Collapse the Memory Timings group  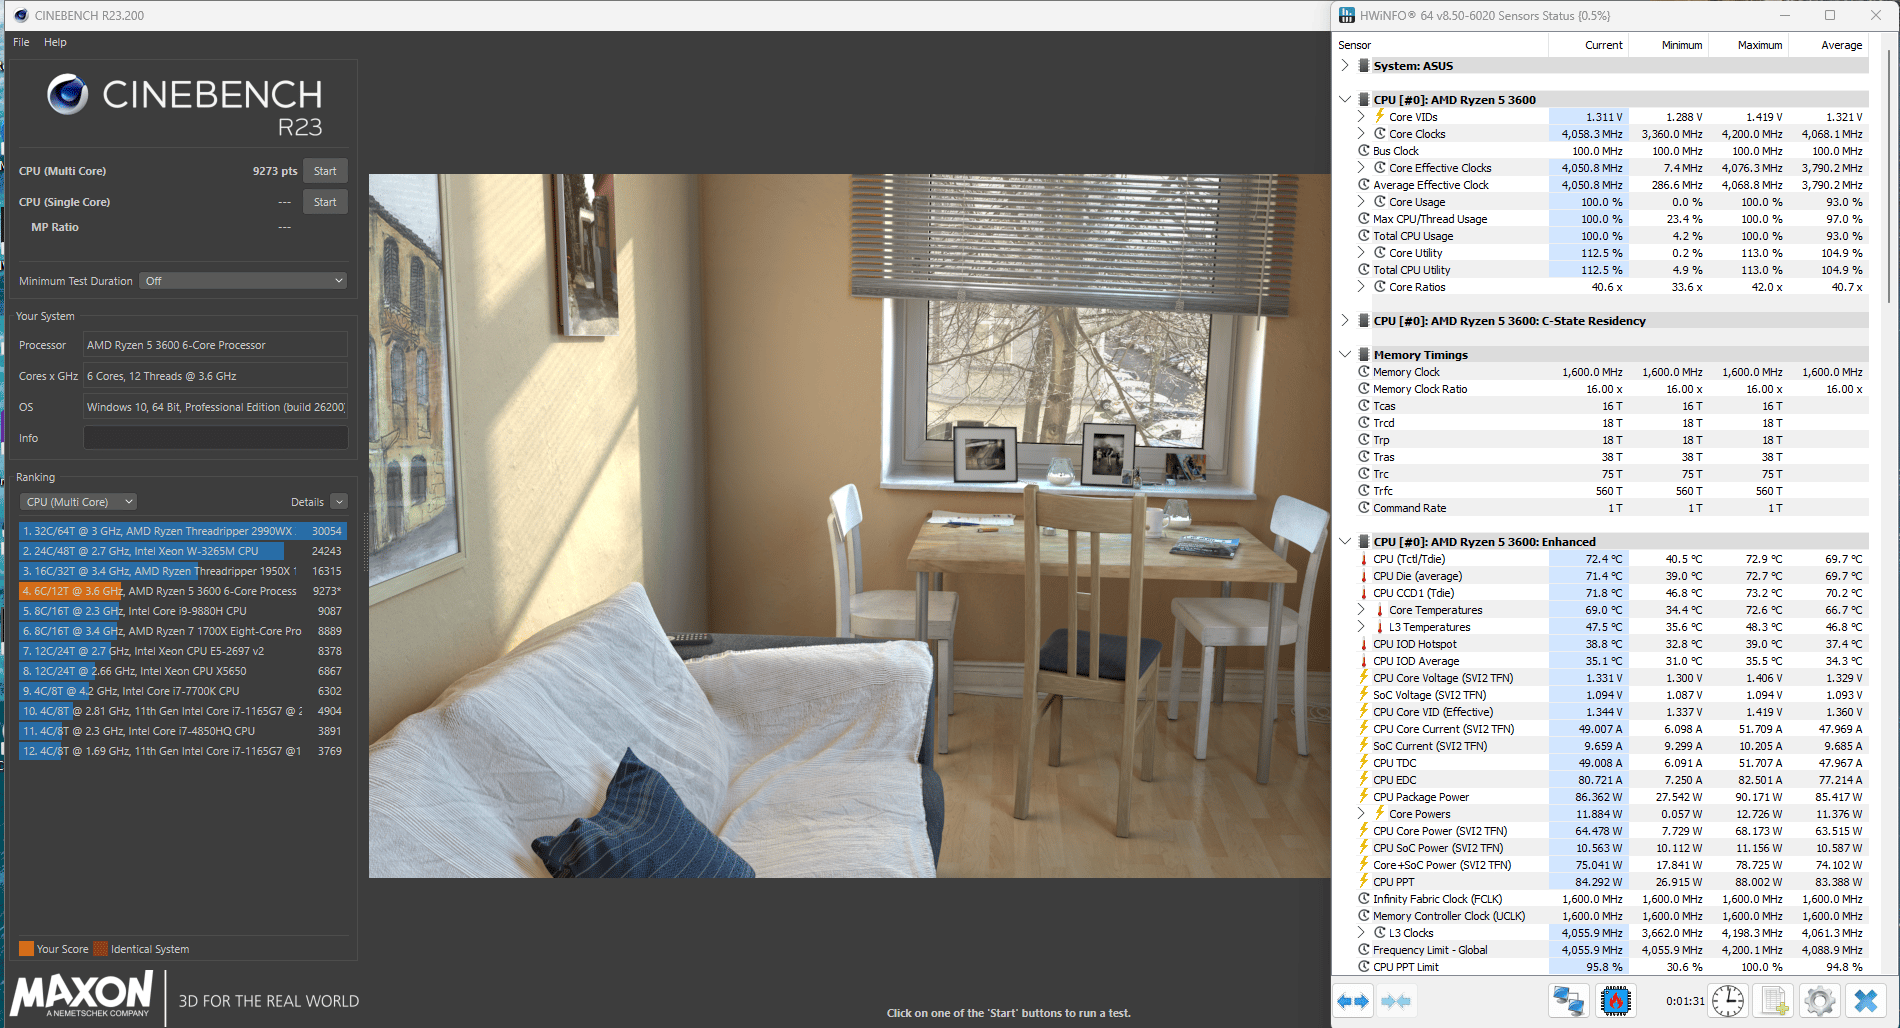coord(1345,355)
